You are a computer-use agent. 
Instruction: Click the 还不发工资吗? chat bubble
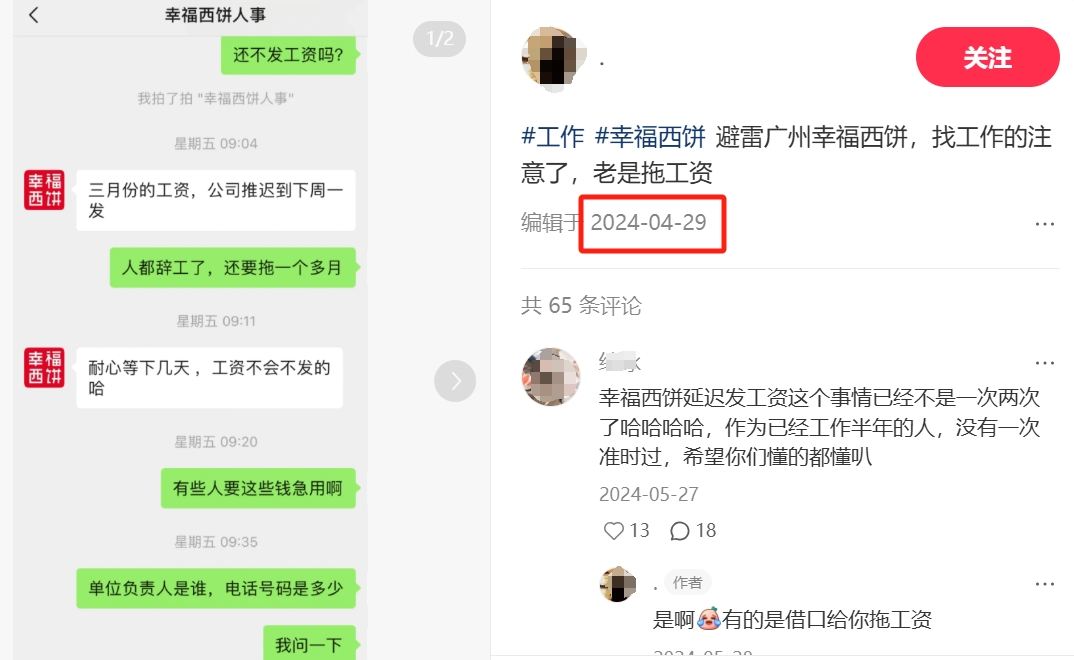[288, 55]
